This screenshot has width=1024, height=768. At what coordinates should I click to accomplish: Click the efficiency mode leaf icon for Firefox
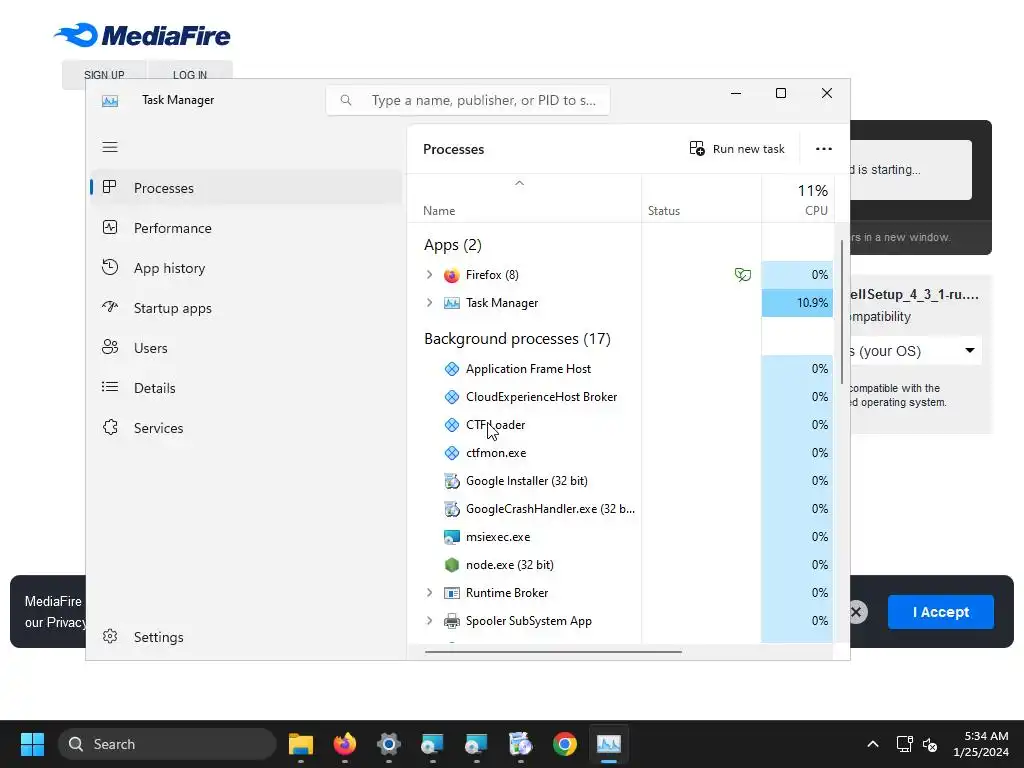coord(743,275)
